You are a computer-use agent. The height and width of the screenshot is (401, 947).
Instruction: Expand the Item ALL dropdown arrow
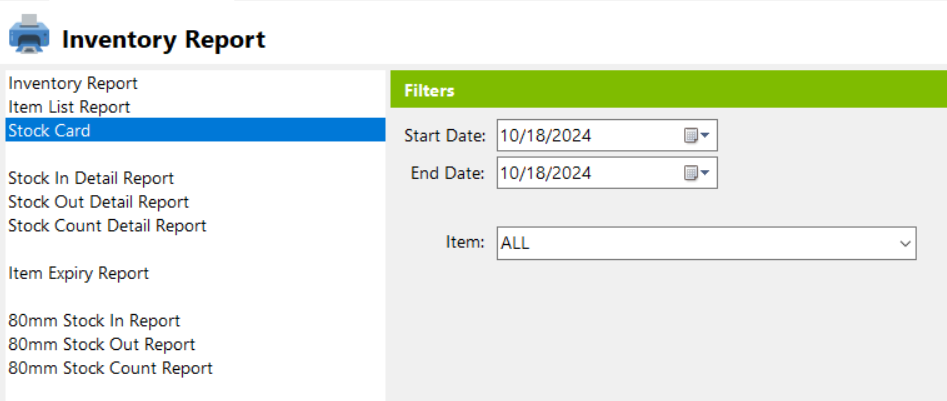(904, 243)
